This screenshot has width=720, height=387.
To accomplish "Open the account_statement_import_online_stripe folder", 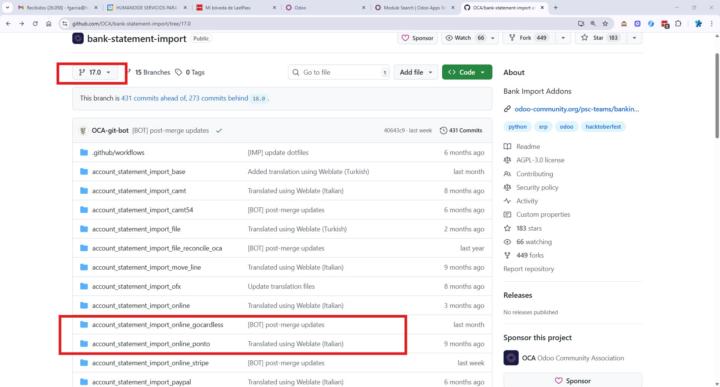I will (150, 363).
